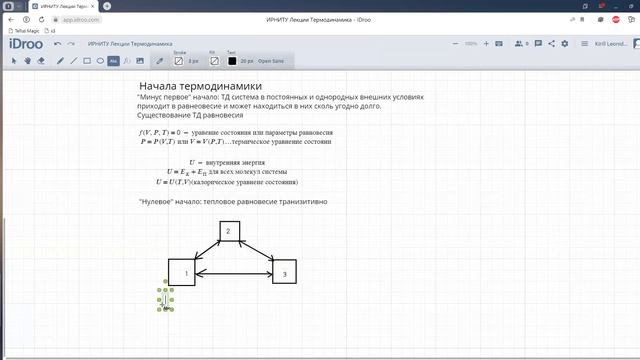Open the Open Sans font dropdown
This screenshot has width=640, height=360.
click(271, 61)
